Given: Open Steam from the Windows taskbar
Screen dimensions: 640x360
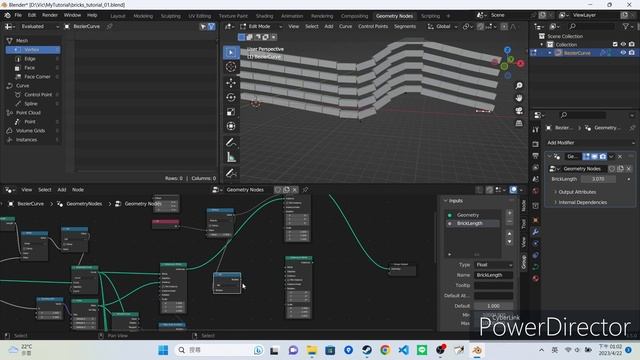Looking at the screenshot, I should coord(367,350).
